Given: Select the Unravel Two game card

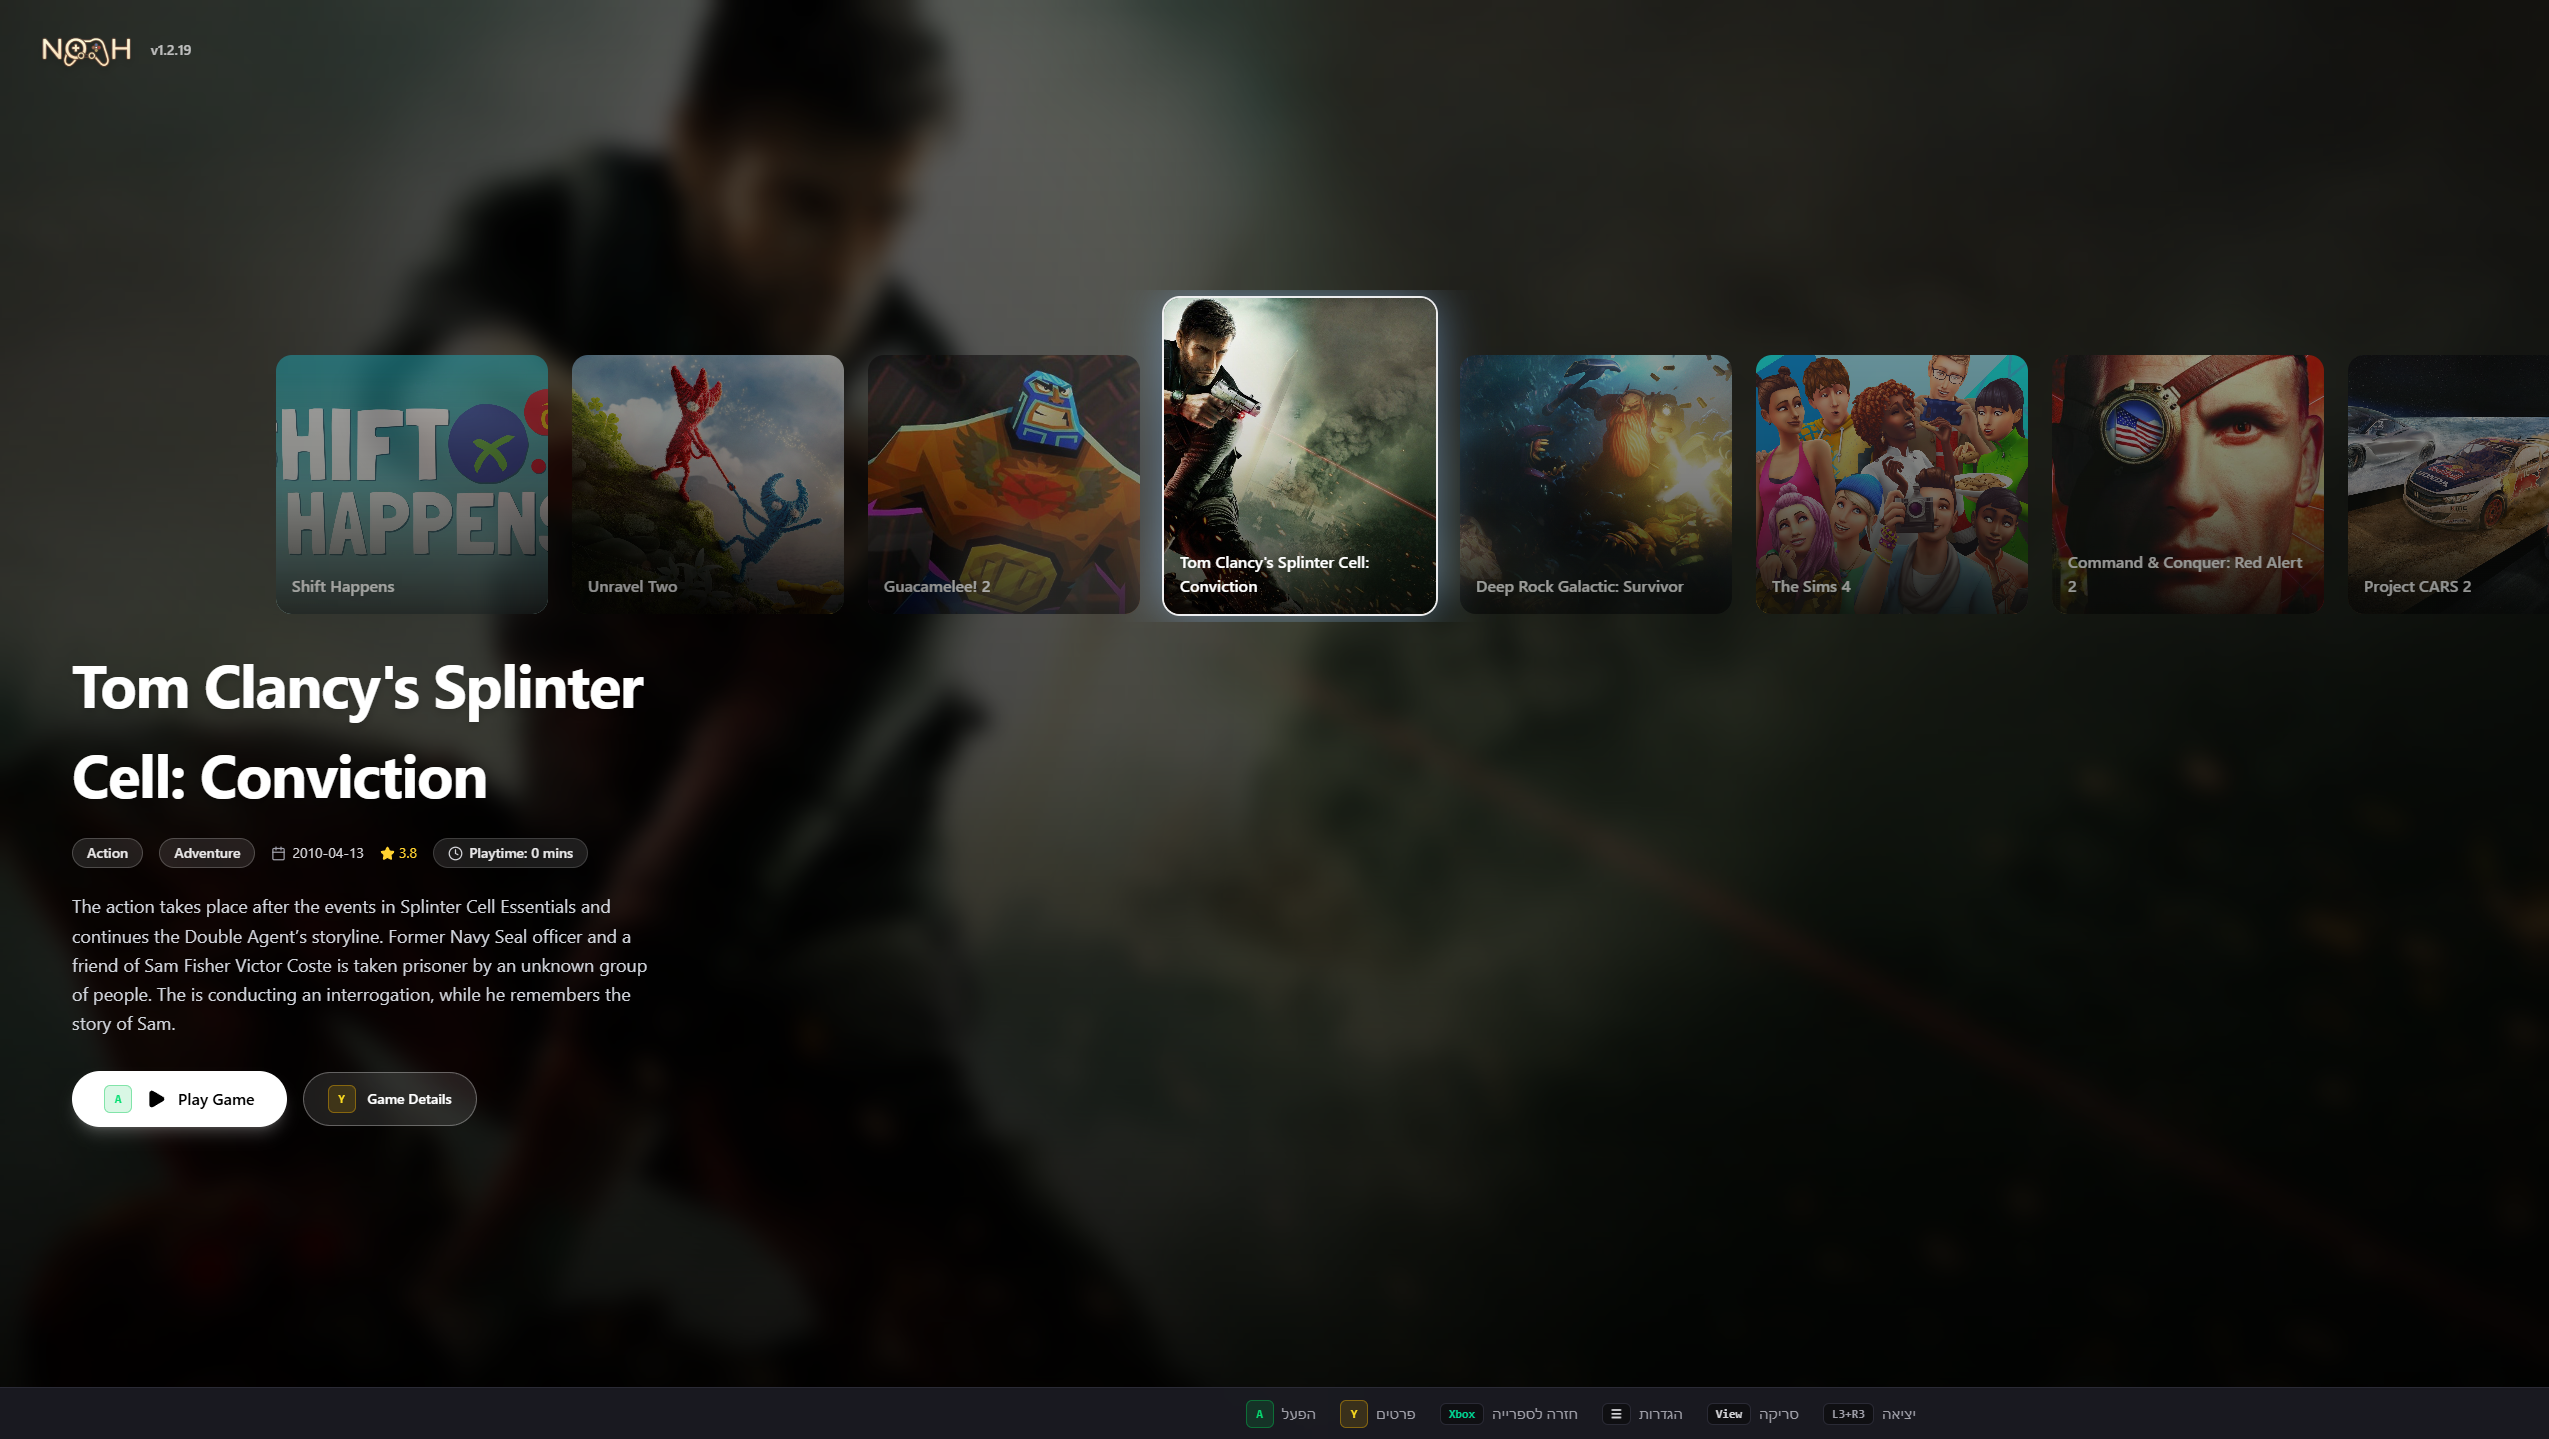Looking at the screenshot, I should pyautogui.click(x=708, y=484).
